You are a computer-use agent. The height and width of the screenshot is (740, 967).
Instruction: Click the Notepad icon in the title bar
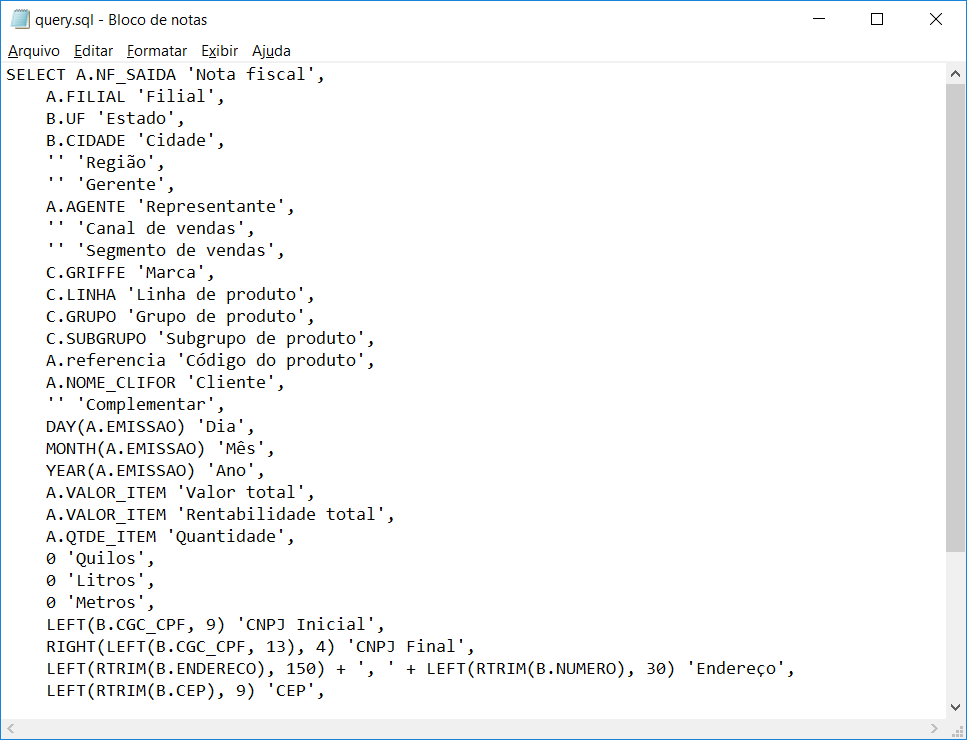point(21,19)
